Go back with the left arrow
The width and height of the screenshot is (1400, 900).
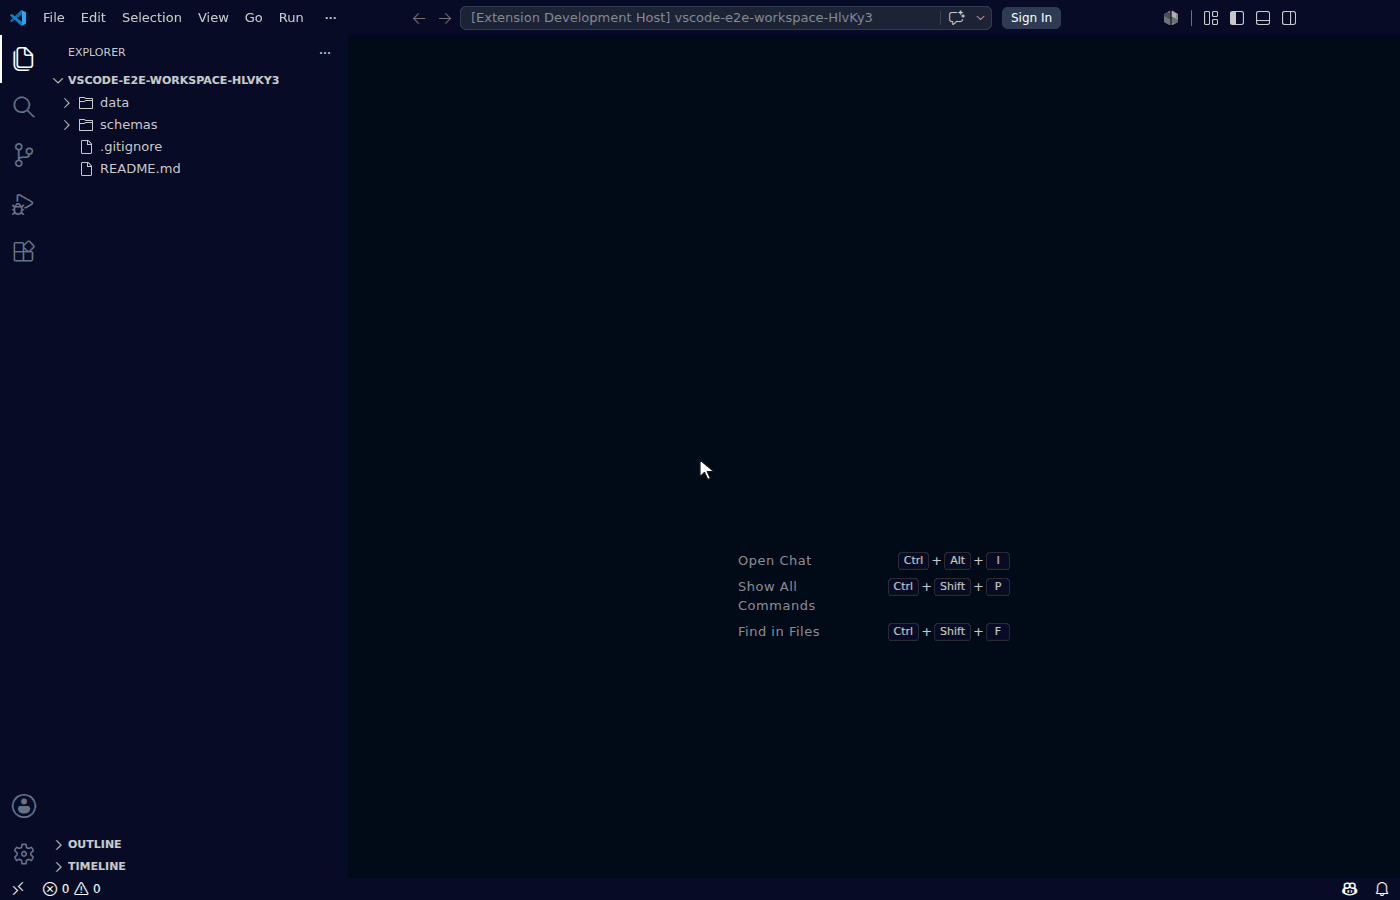[x=419, y=18]
